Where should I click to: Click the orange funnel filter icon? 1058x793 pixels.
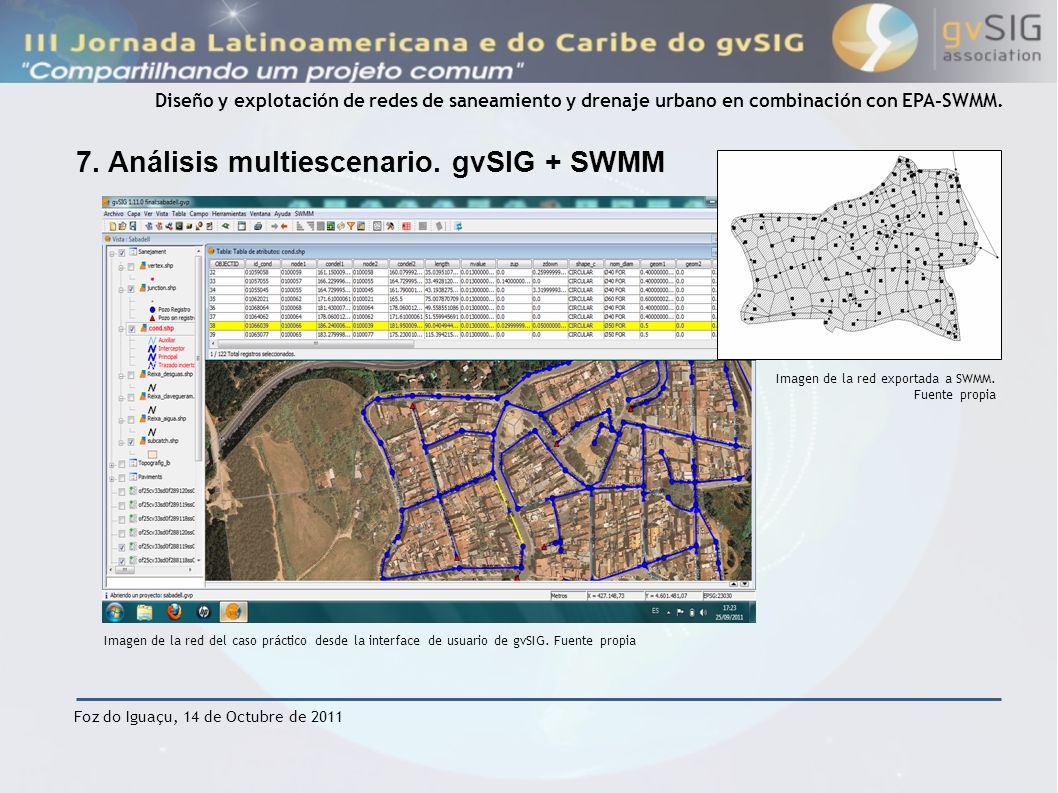tap(351, 226)
